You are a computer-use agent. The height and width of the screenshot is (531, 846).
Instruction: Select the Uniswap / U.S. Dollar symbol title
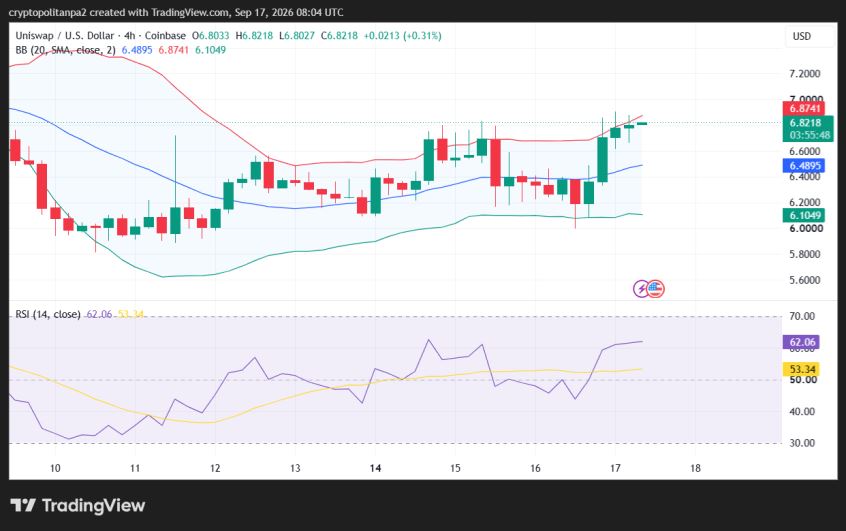[x=65, y=36]
